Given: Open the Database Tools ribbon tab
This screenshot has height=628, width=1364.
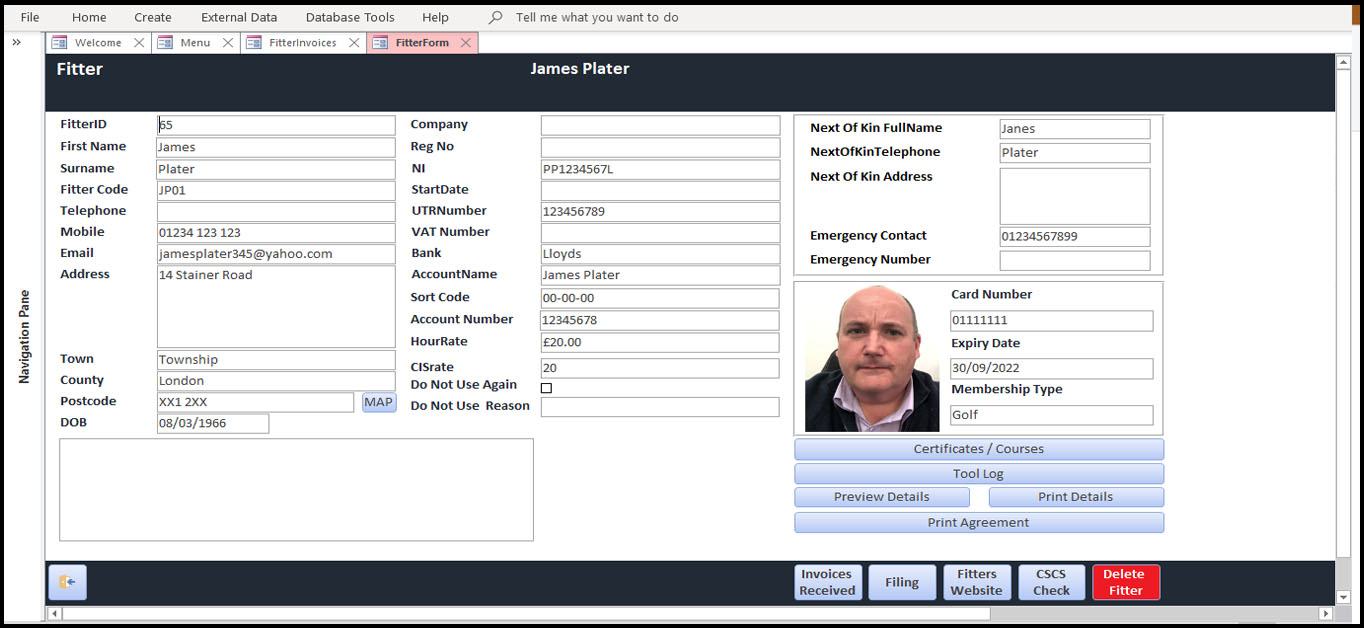Looking at the screenshot, I should pyautogui.click(x=350, y=17).
